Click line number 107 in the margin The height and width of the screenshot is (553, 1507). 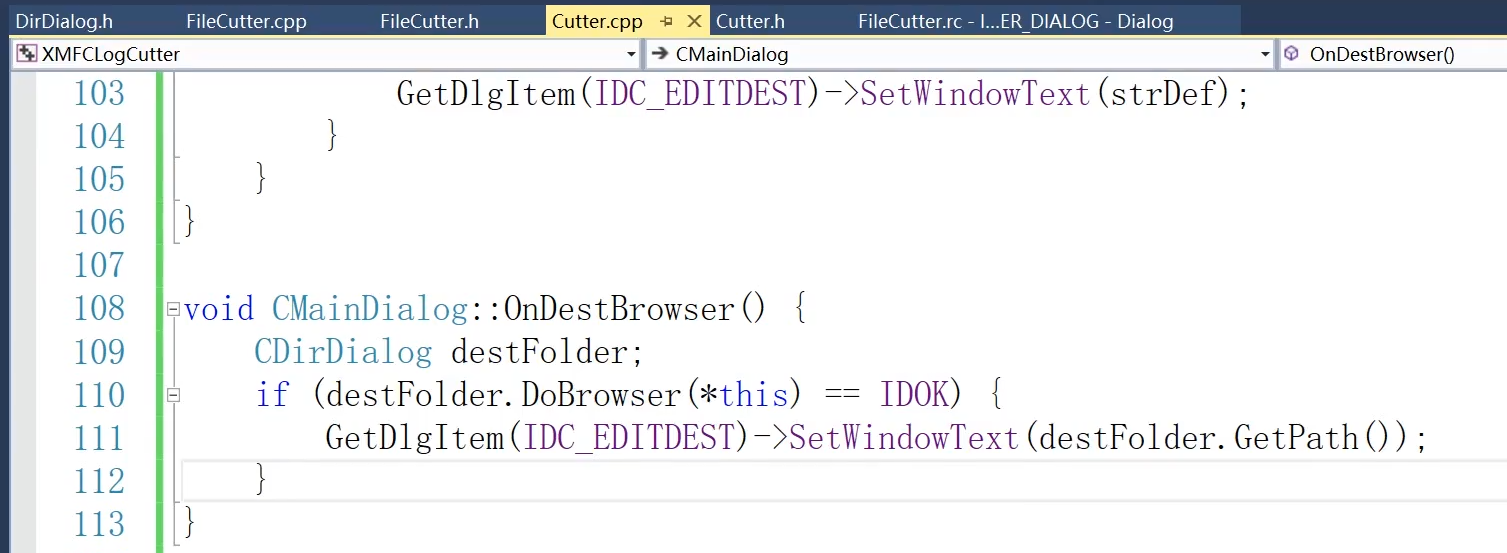[99, 265]
